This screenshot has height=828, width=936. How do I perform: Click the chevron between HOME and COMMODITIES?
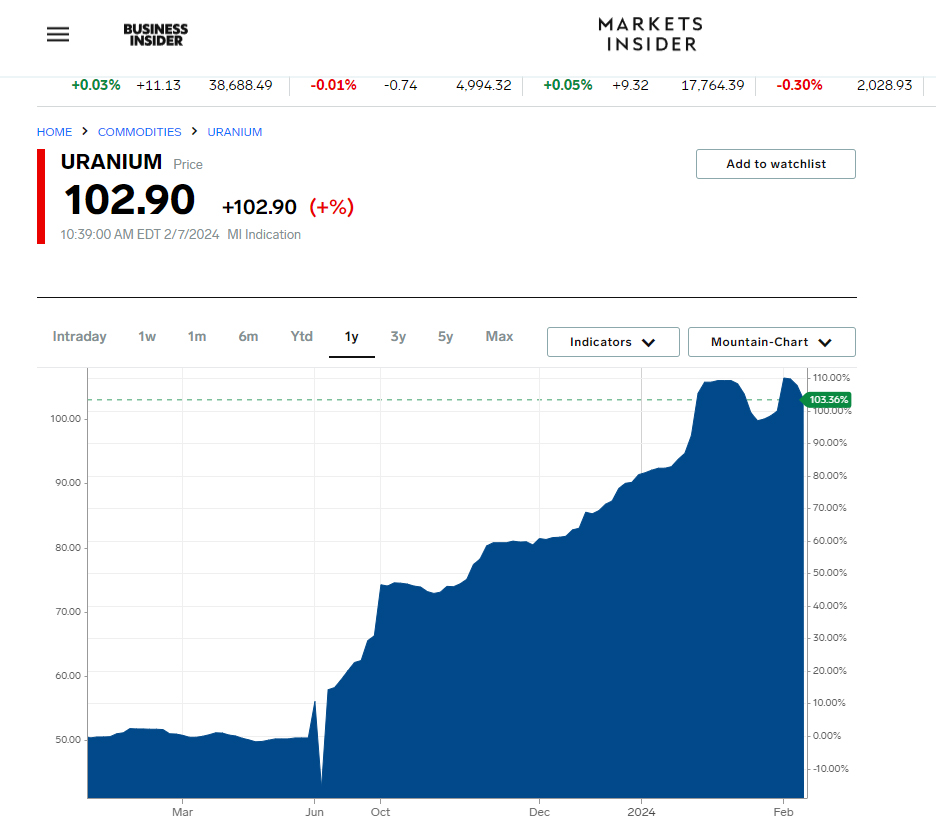84,131
